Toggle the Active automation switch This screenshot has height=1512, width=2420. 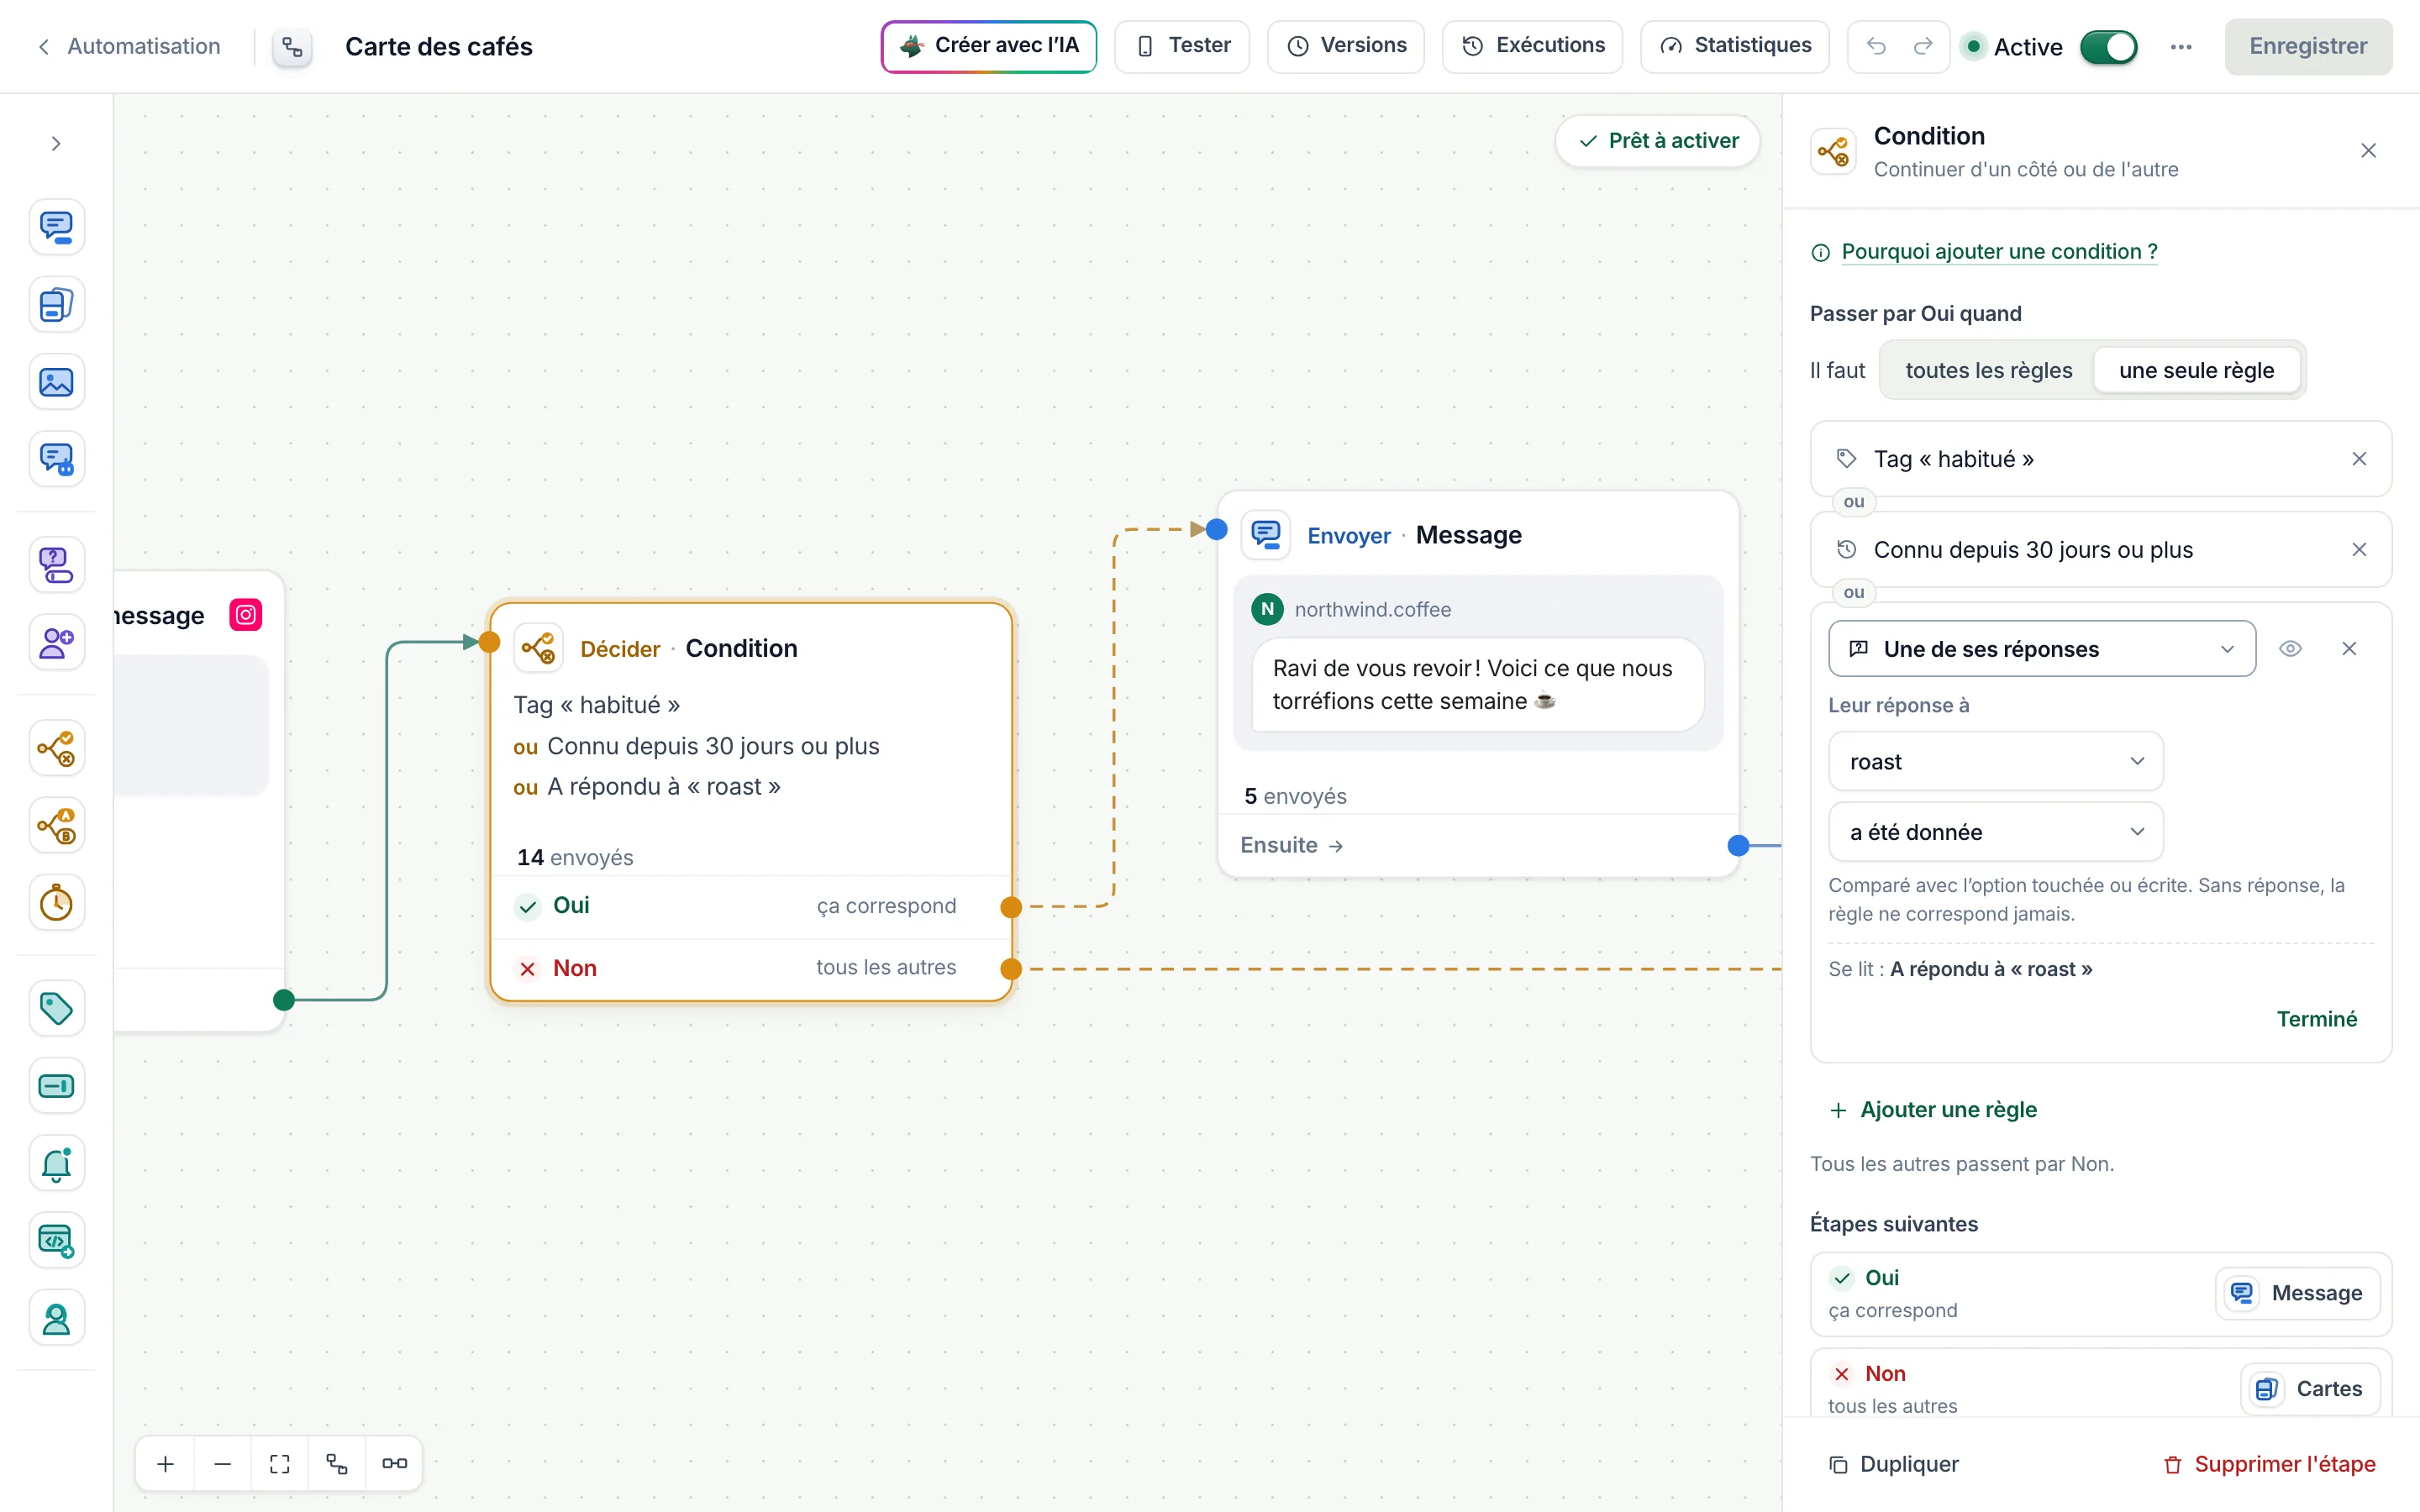click(x=2108, y=47)
